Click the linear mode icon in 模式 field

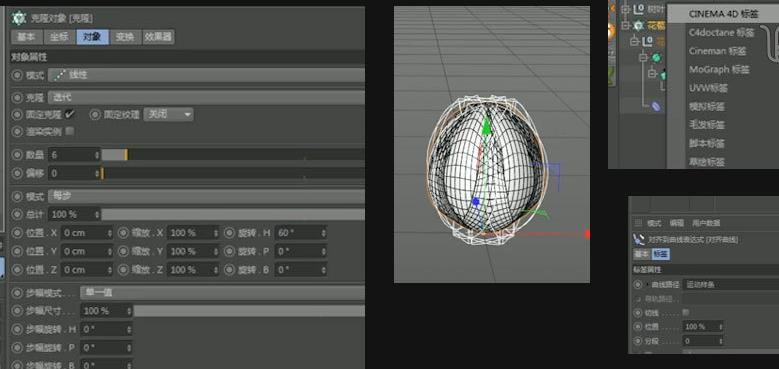click(60, 75)
